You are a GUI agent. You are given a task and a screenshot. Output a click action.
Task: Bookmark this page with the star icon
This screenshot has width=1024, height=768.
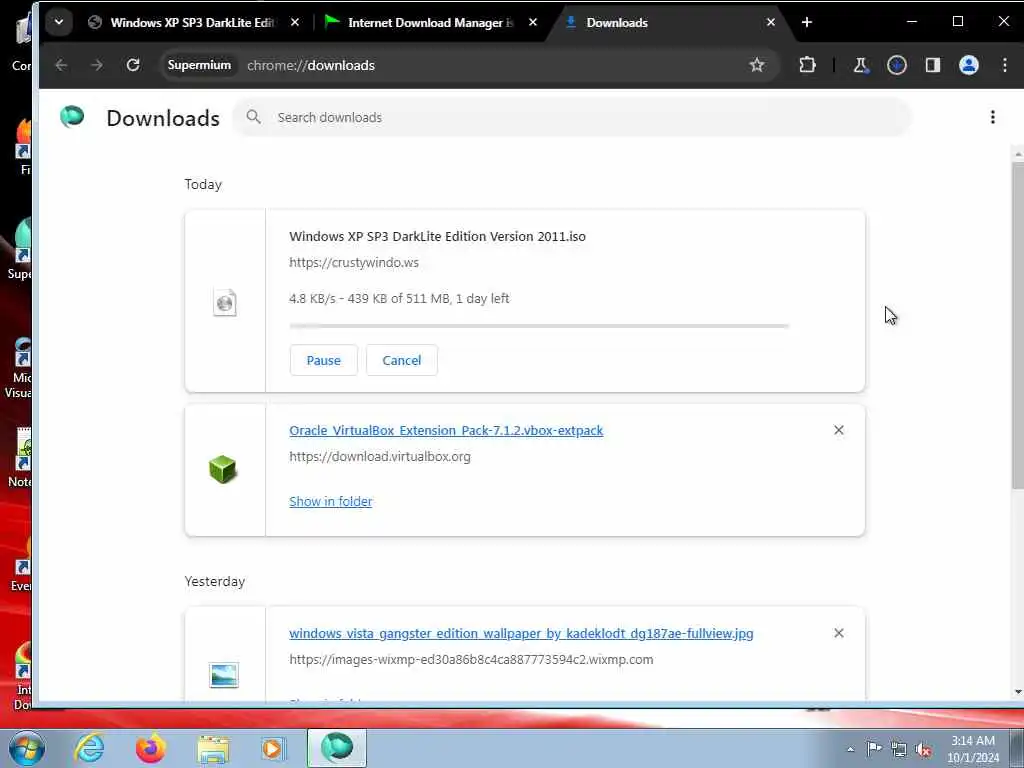pyautogui.click(x=756, y=65)
